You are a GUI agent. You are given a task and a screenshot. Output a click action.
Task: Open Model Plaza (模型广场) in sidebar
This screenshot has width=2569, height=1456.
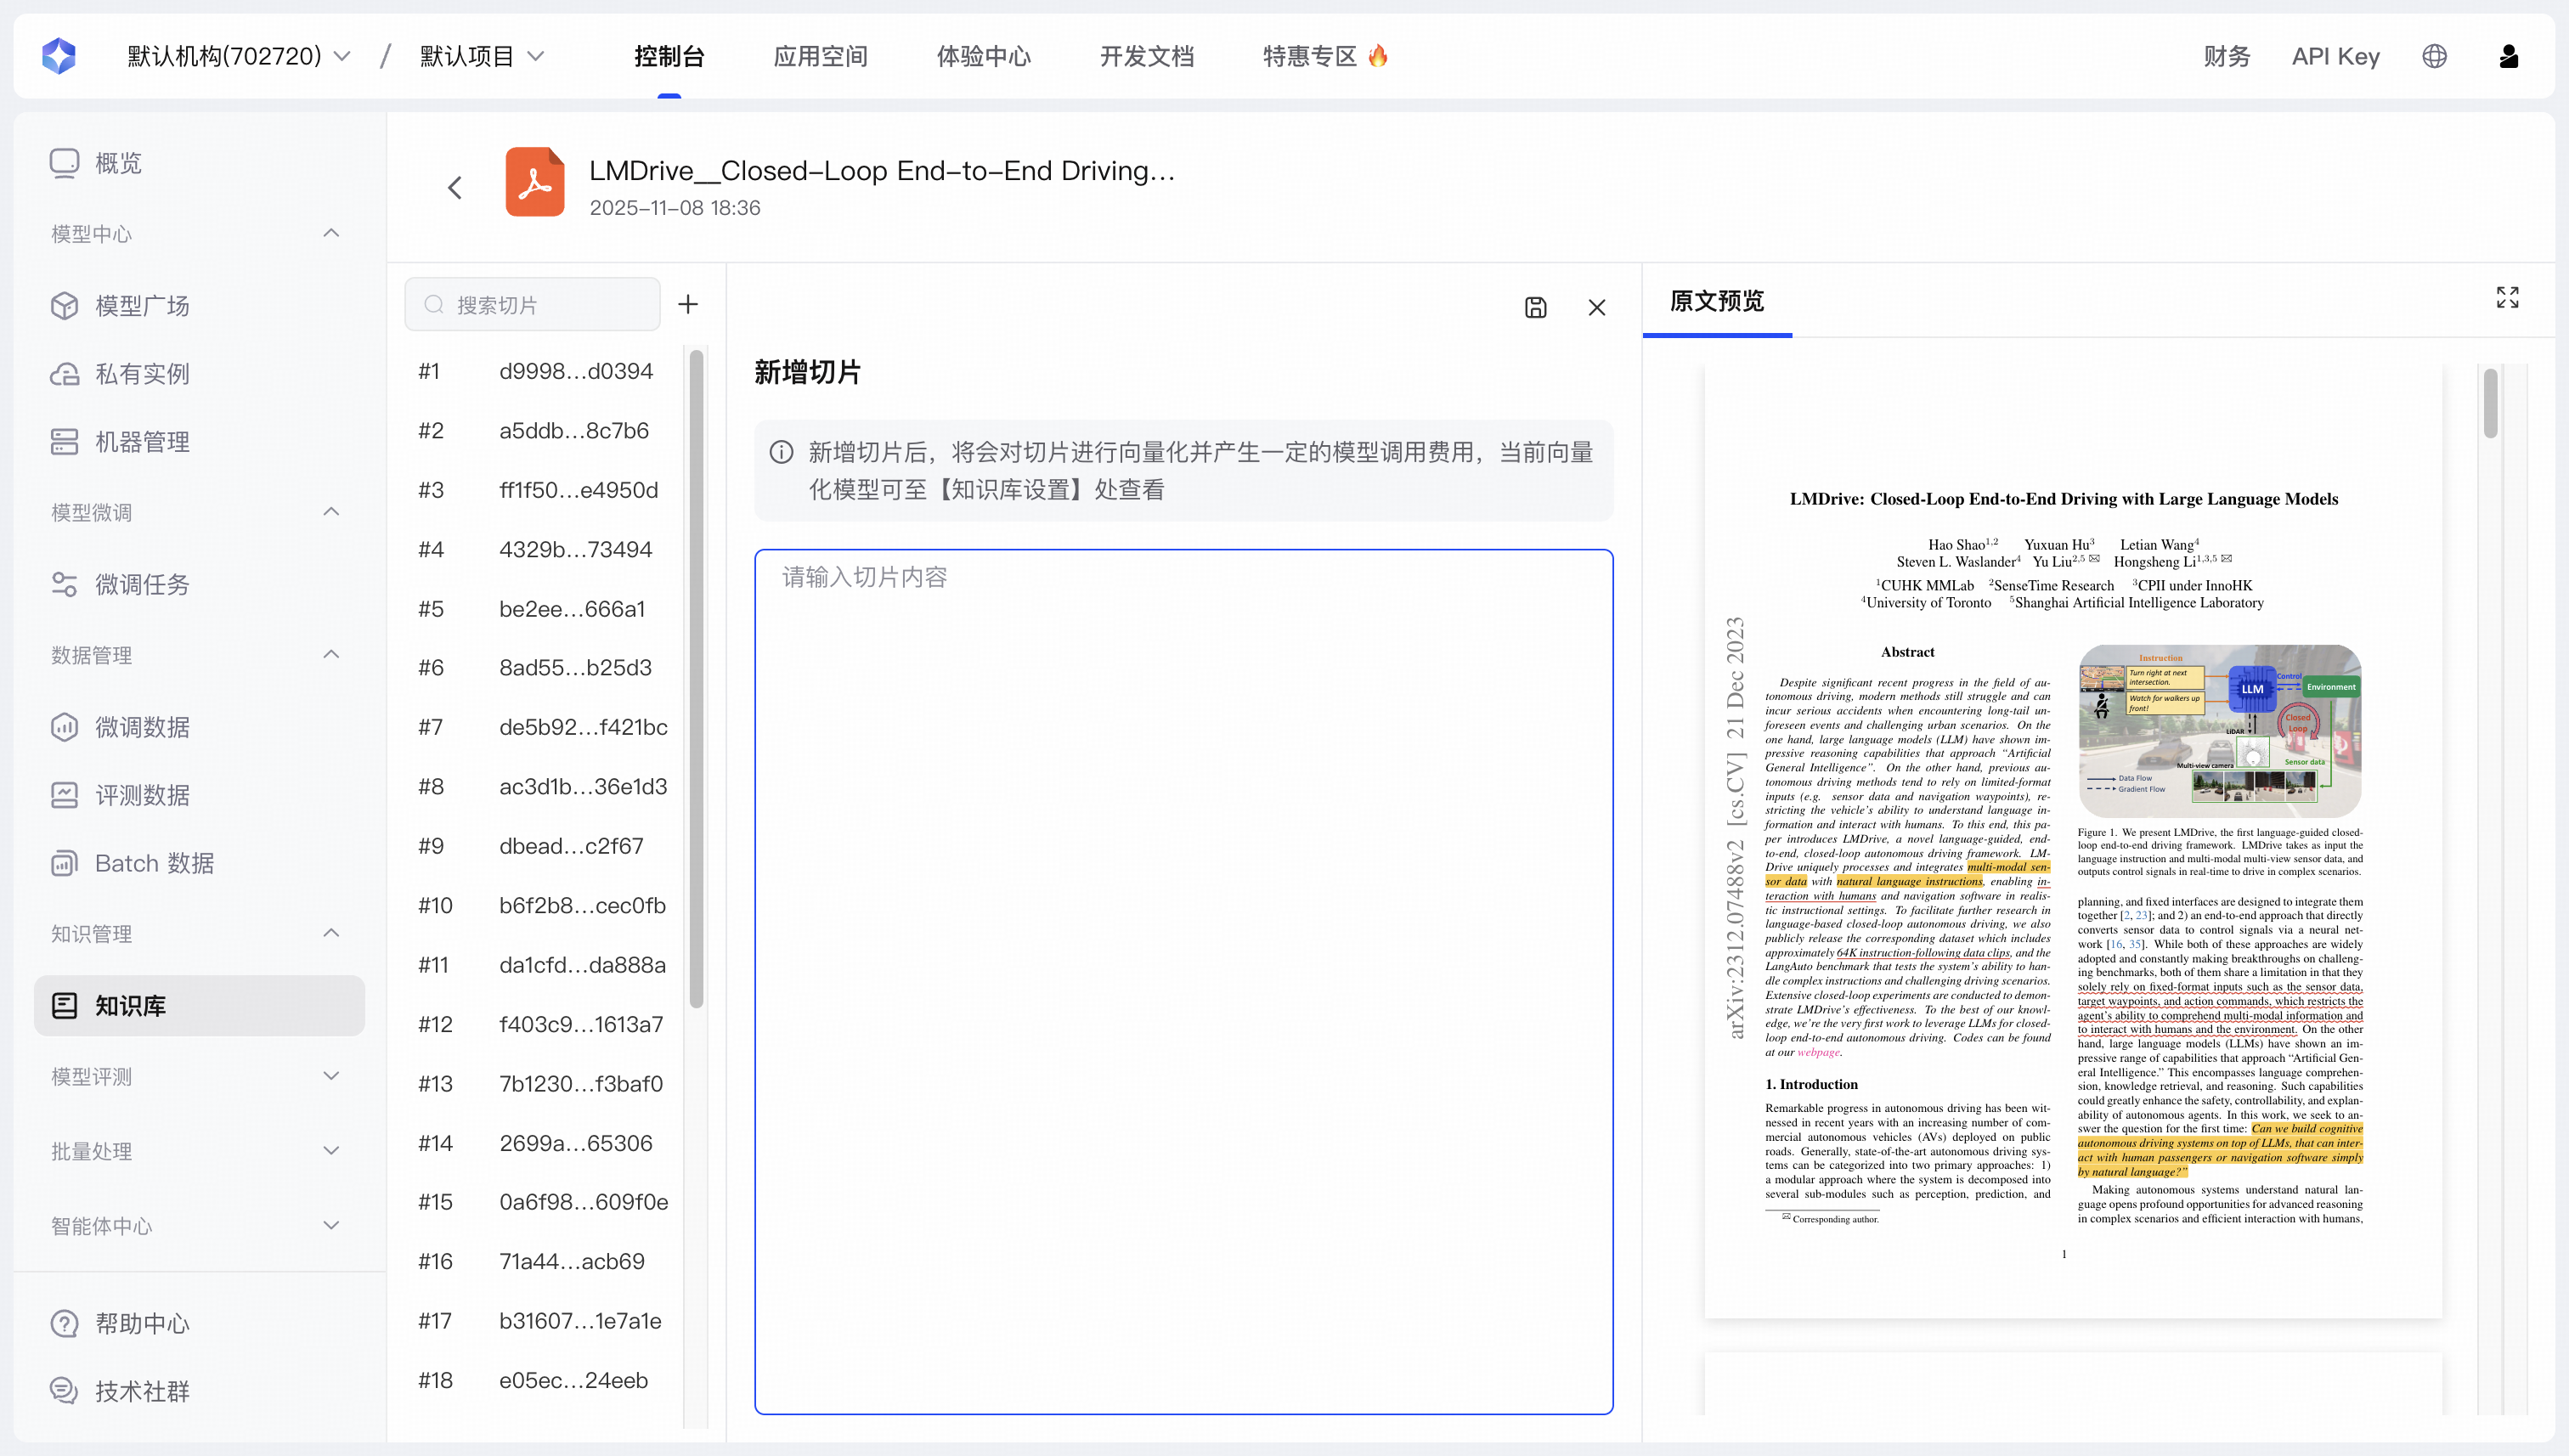(x=142, y=305)
